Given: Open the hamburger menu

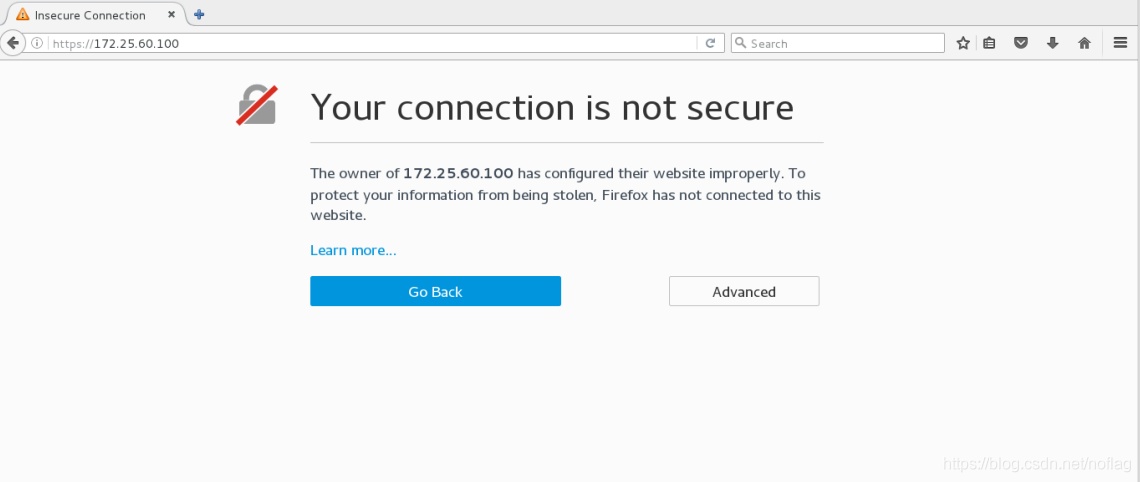Looking at the screenshot, I should tap(1120, 43).
